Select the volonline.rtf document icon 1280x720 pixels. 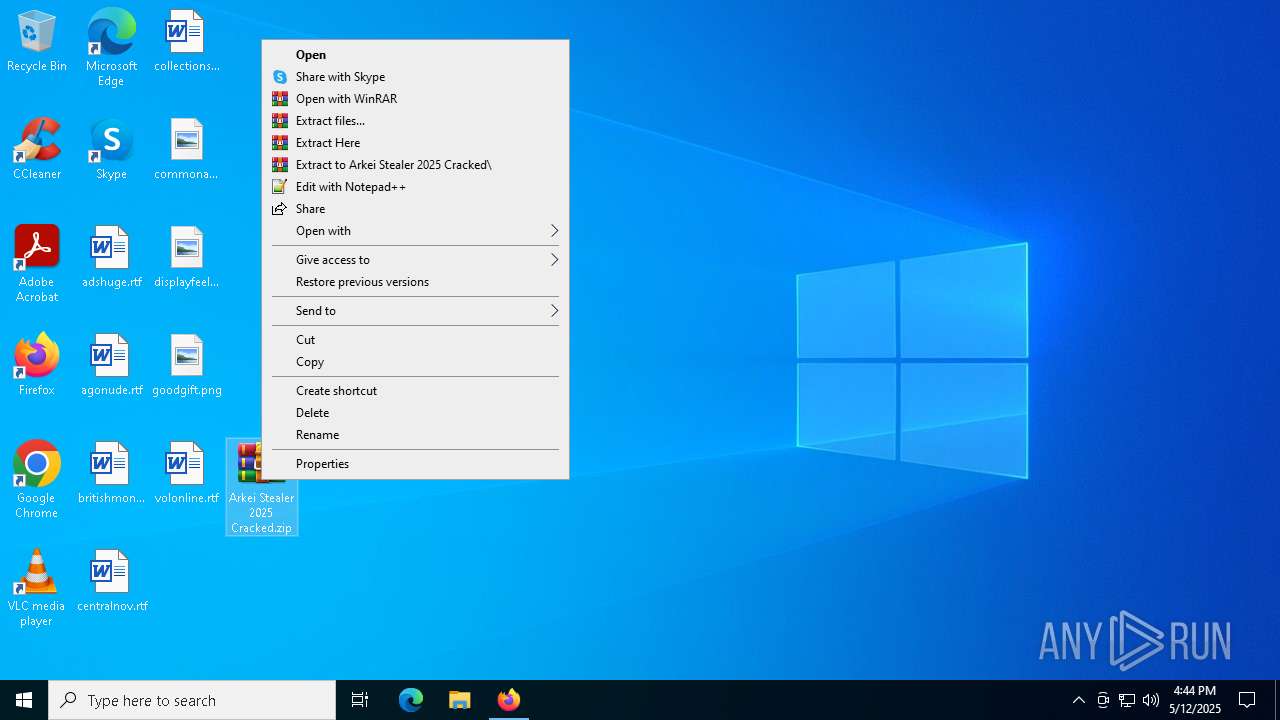187,474
